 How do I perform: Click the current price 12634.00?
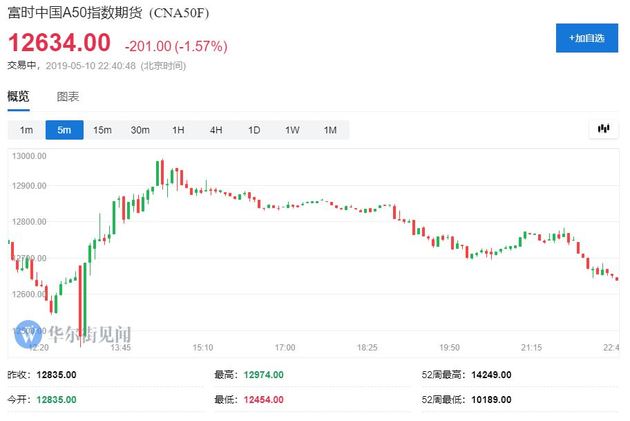(x=59, y=43)
